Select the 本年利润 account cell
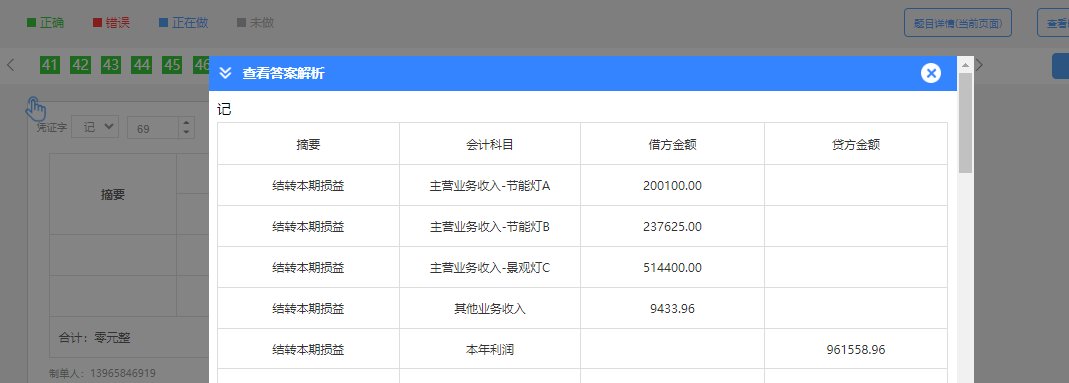 coord(490,350)
